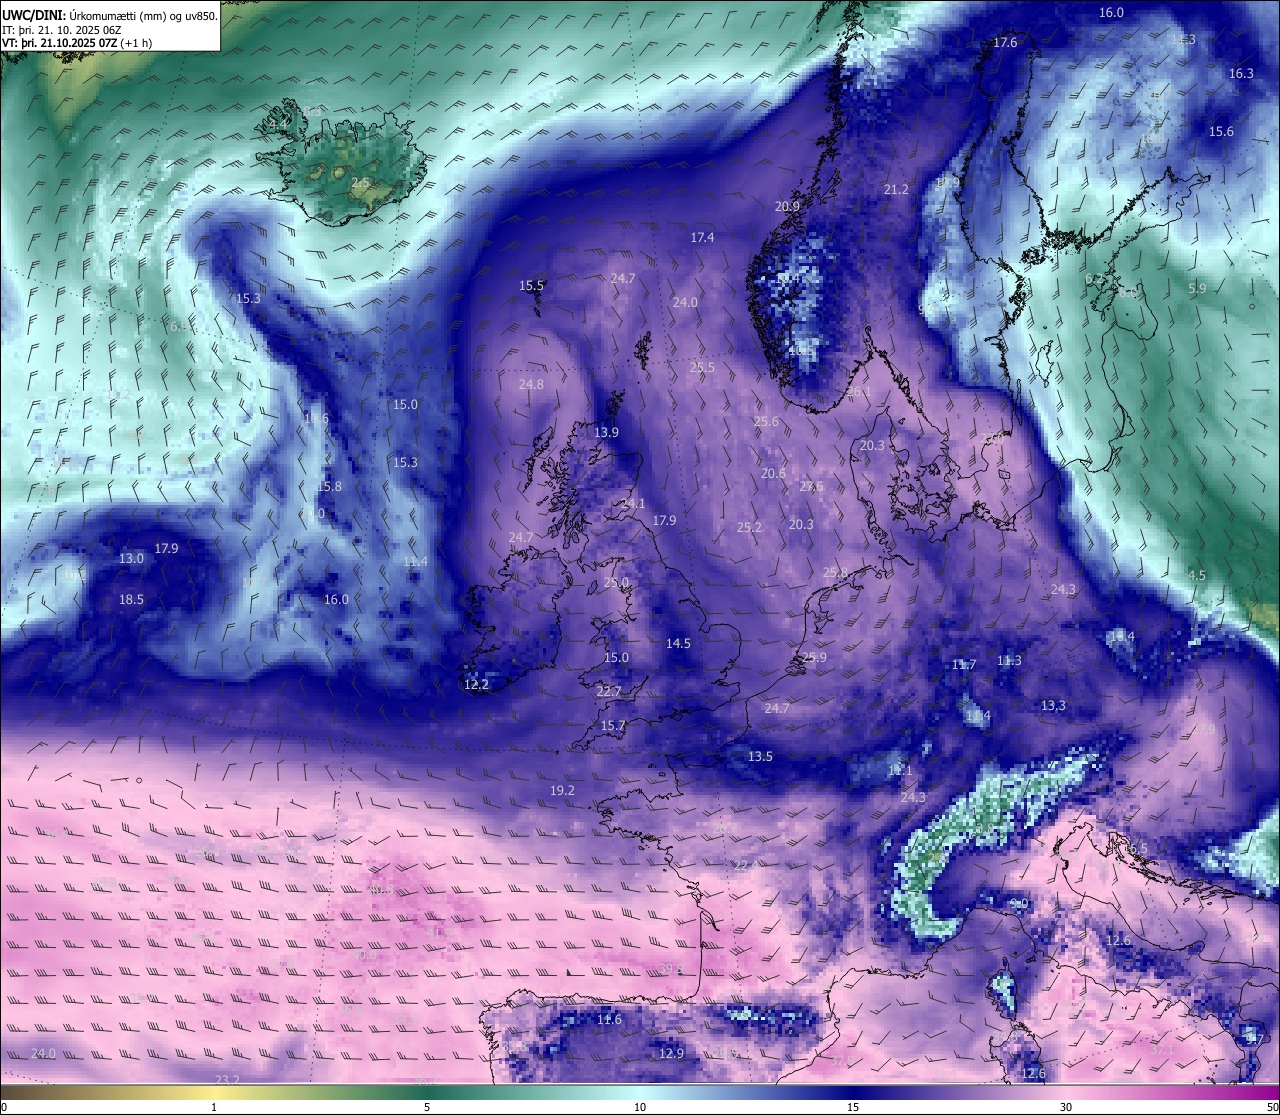Click the 15.5 value label

click(x=531, y=285)
